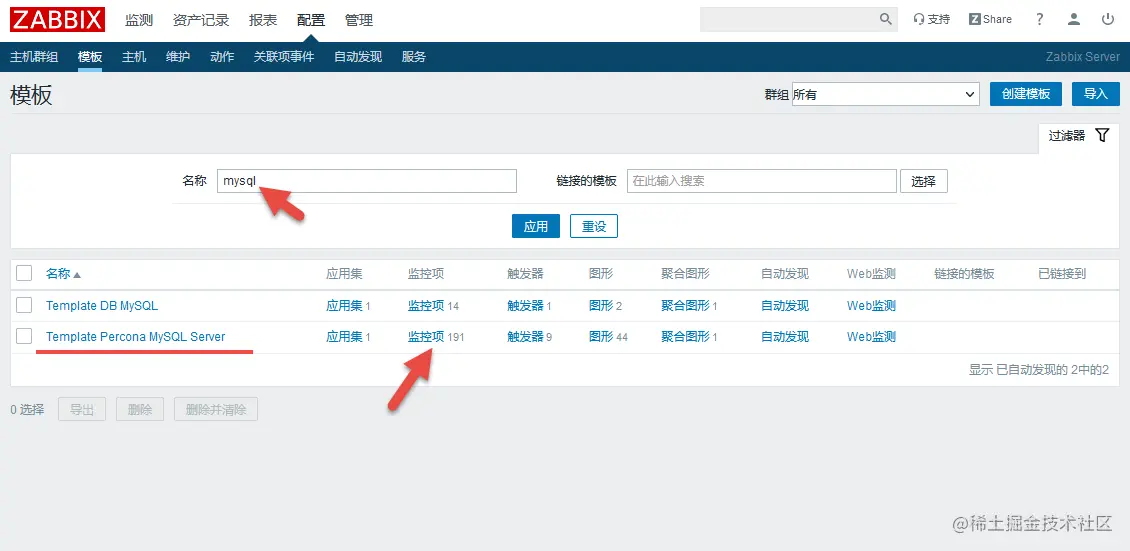This screenshot has height=551, width=1130.
Task: Toggle the 过滤器 filter tab
Action: (1078, 135)
